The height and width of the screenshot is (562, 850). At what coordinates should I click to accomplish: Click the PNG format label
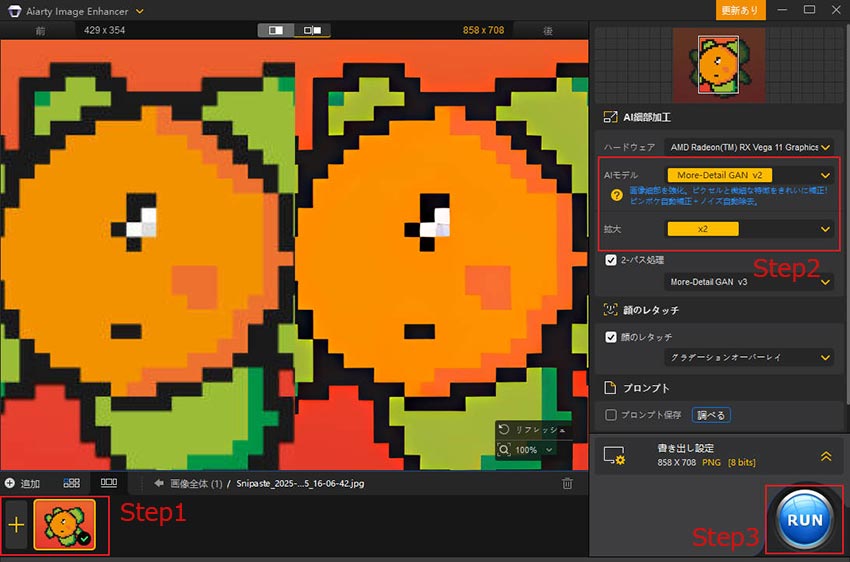pyautogui.click(x=711, y=462)
